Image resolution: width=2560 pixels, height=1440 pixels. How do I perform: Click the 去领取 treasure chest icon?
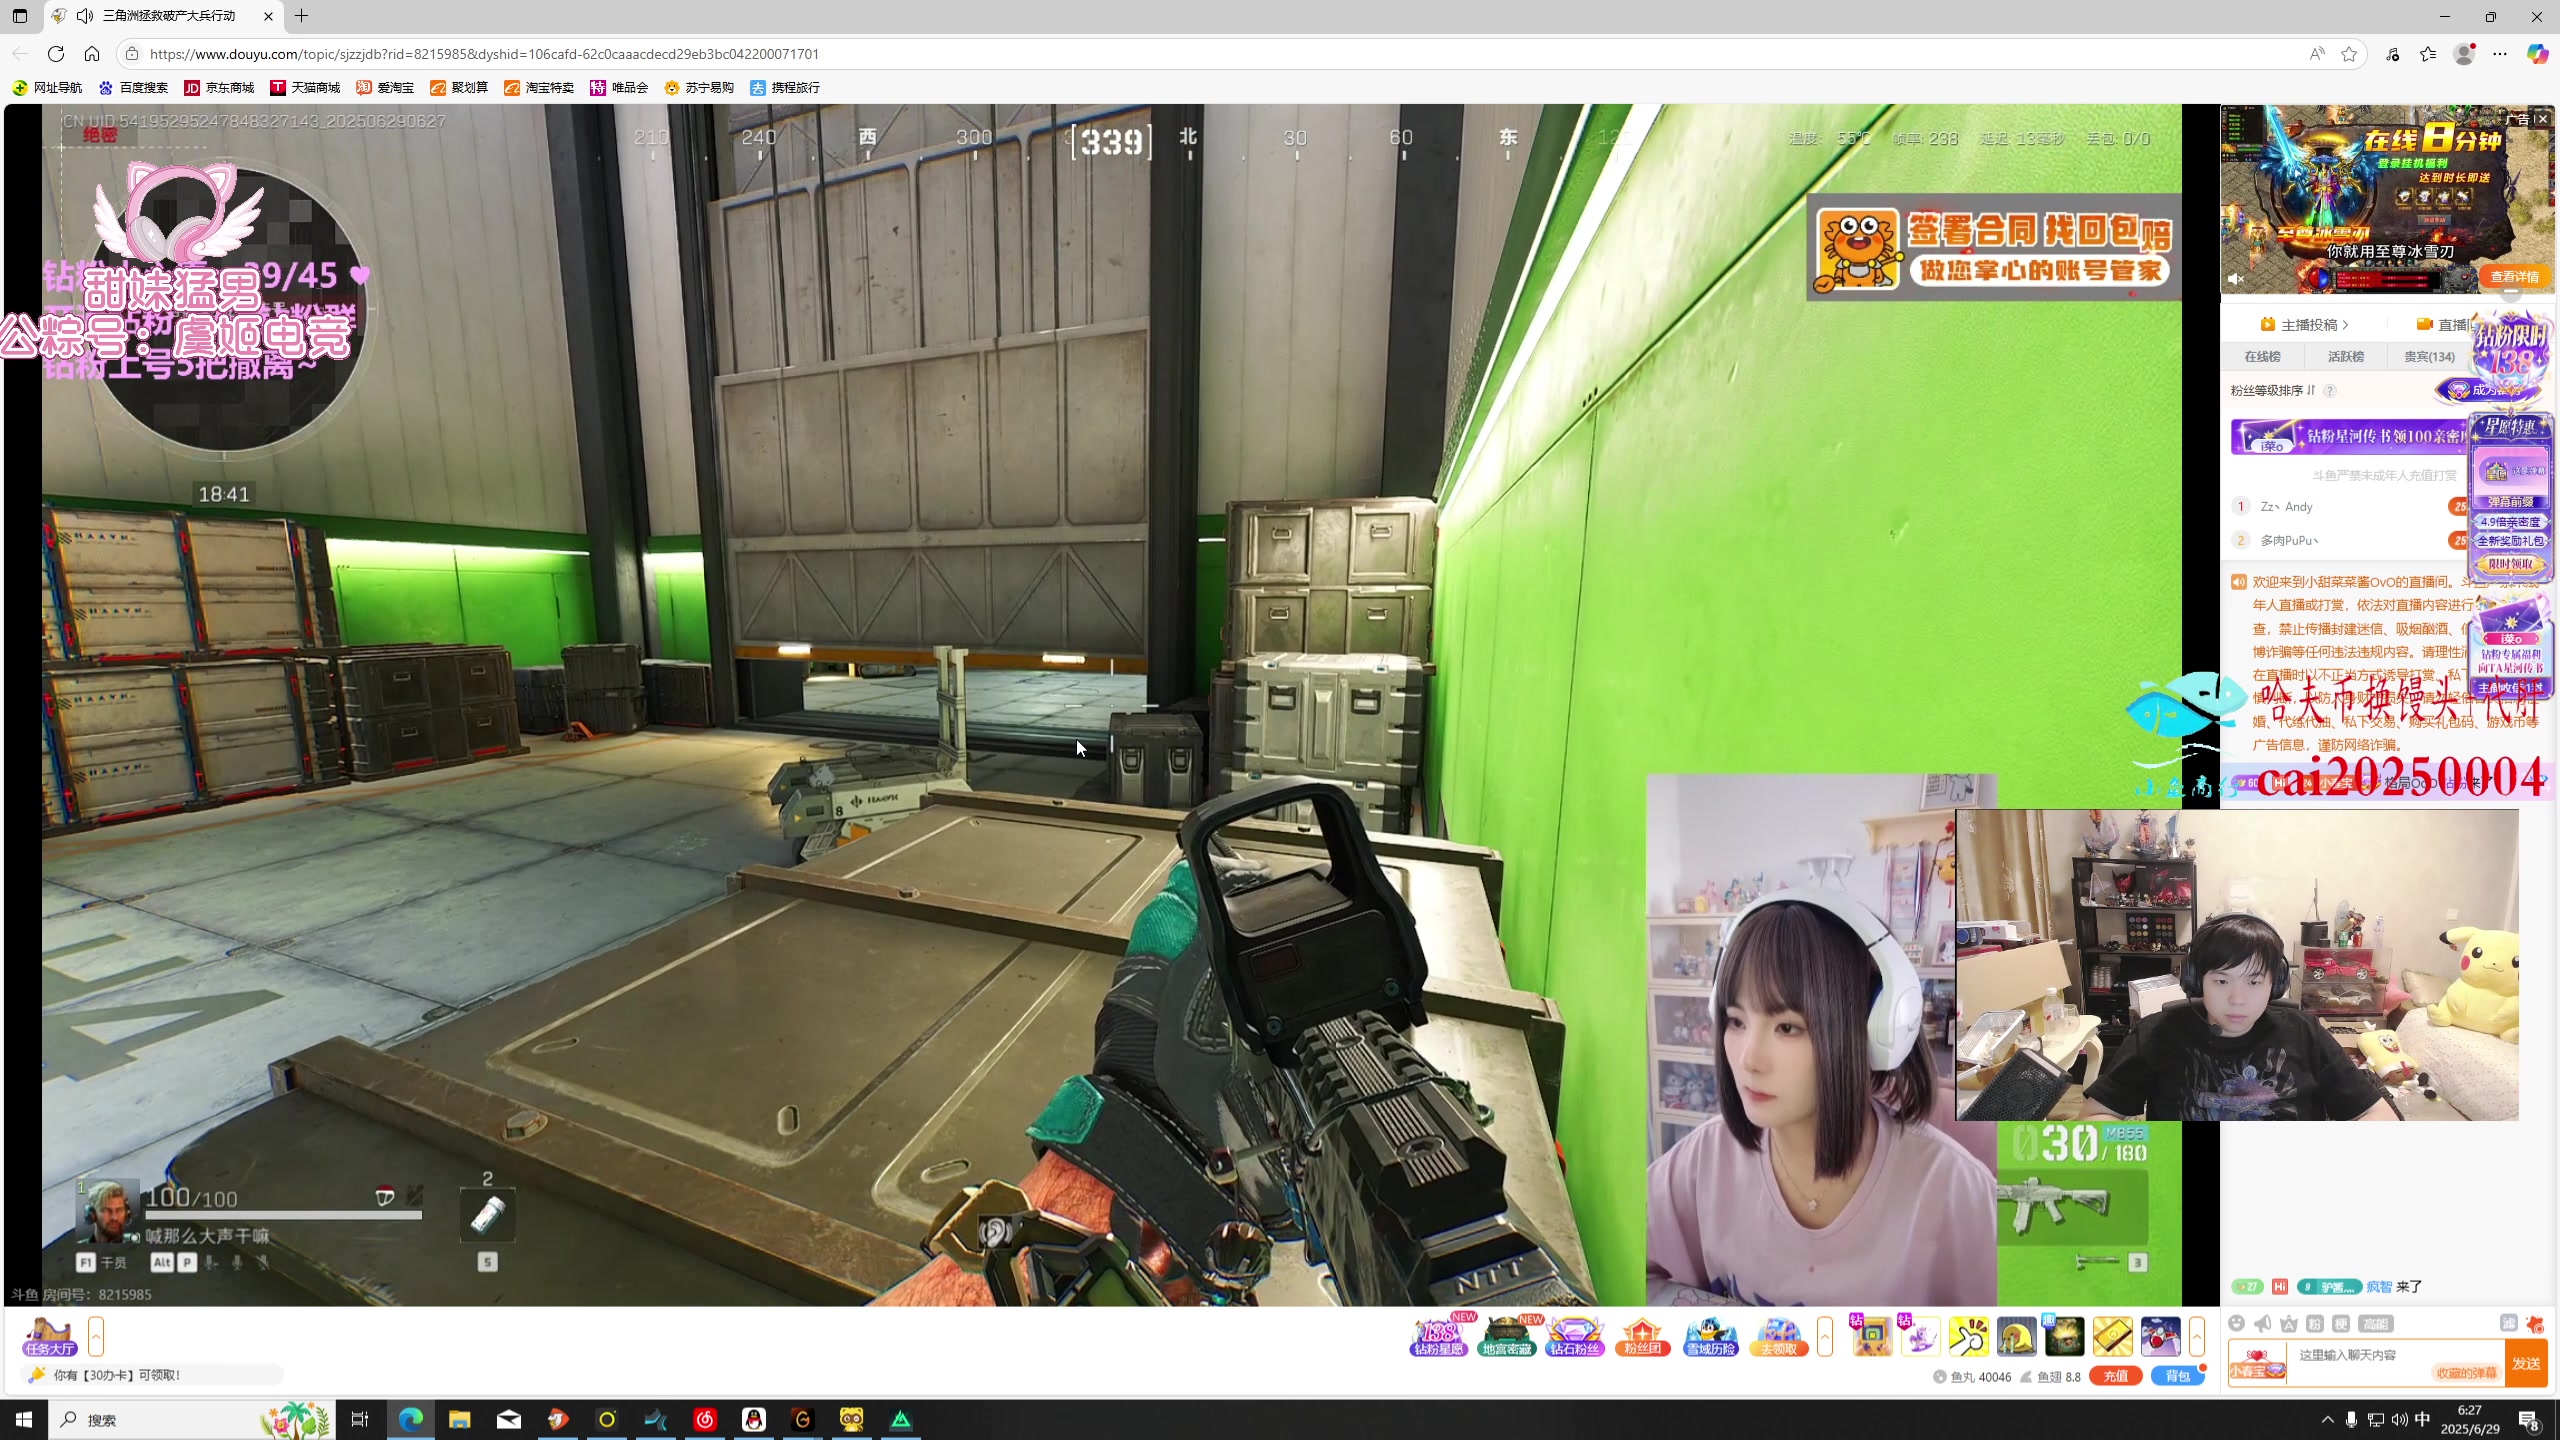(1779, 1336)
